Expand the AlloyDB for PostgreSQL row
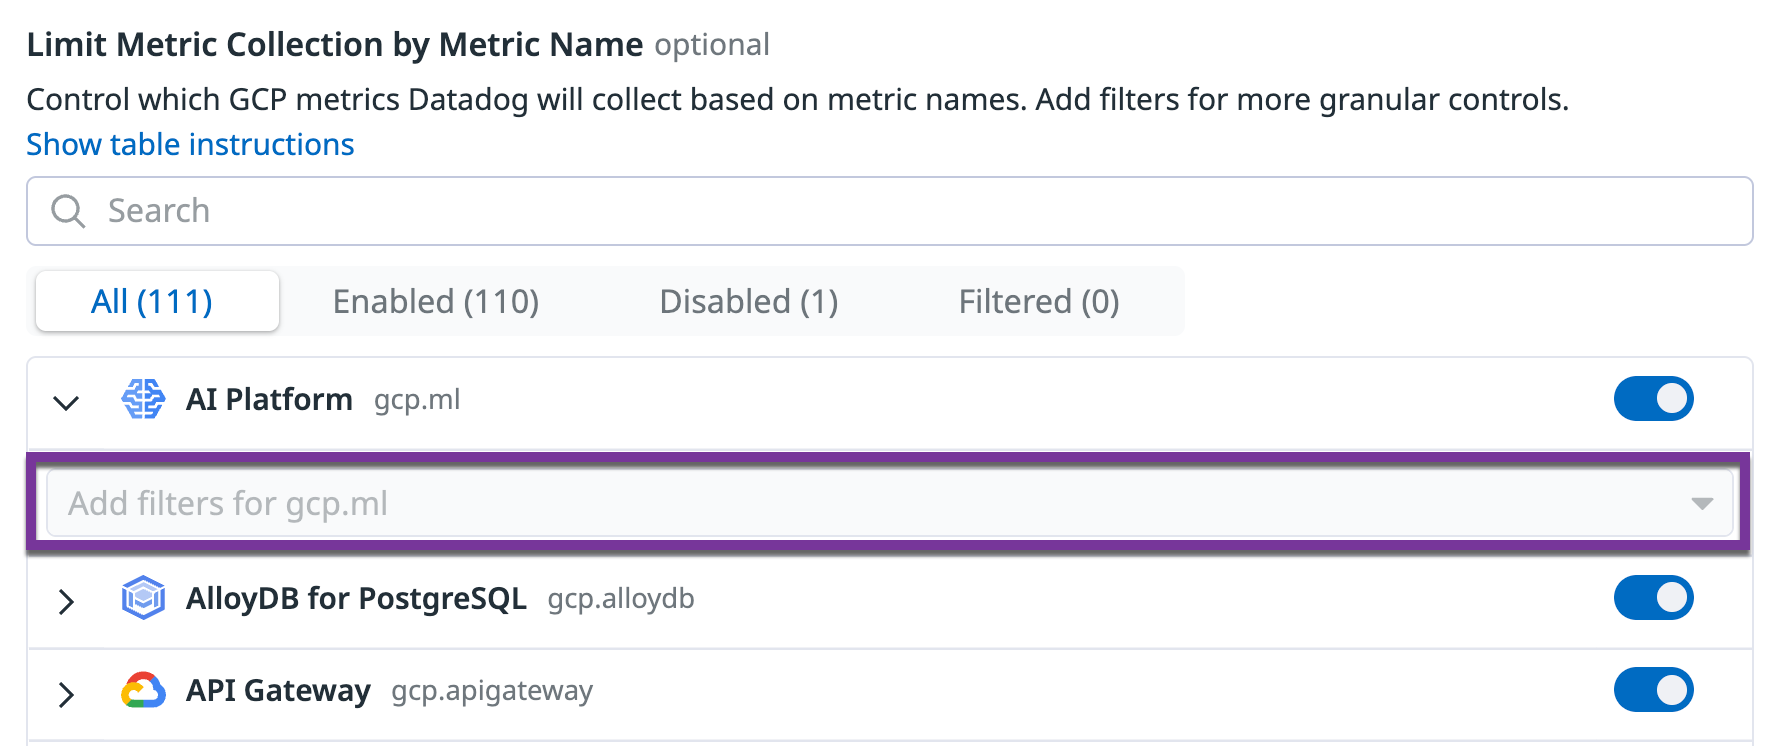This screenshot has width=1774, height=746. tap(66, 601)
